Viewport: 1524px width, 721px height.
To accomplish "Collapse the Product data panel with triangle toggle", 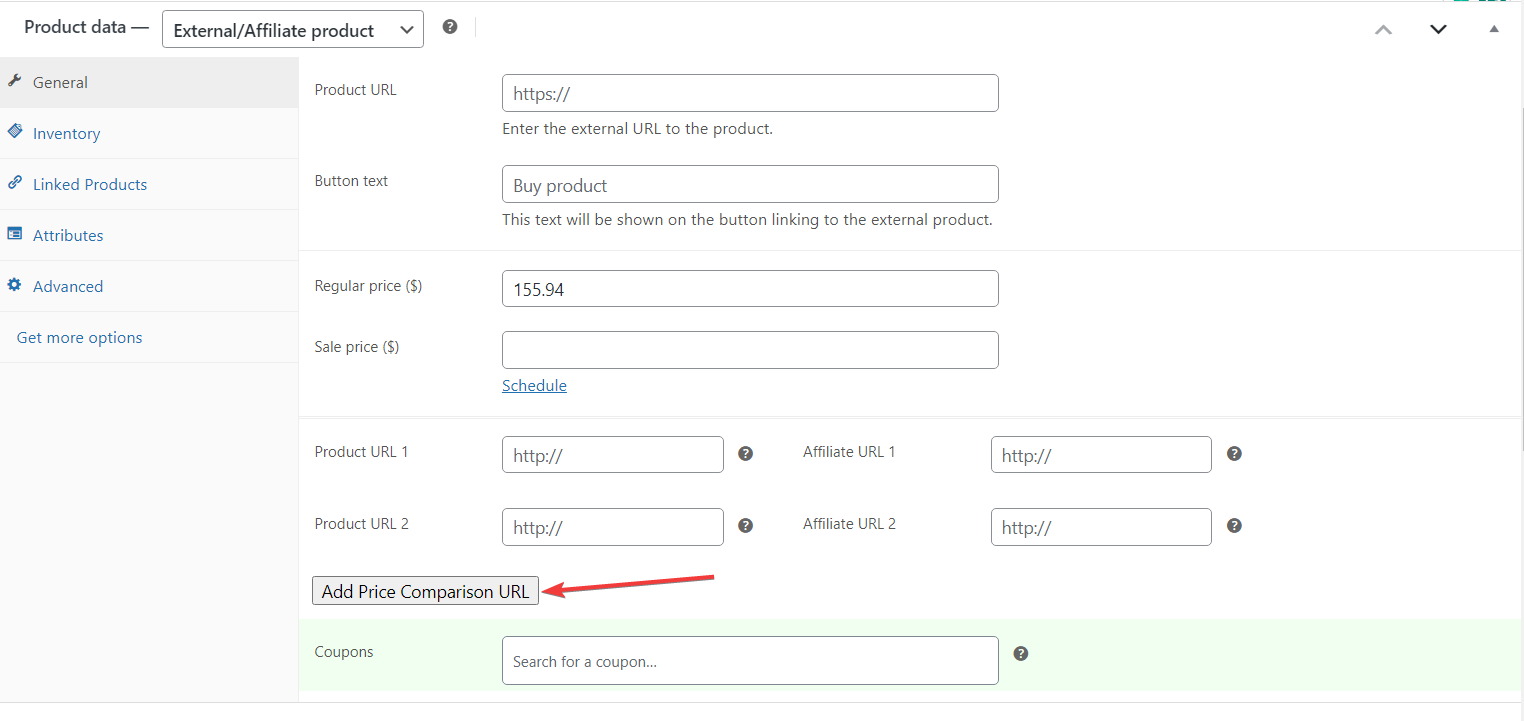I will point(1494,29).
